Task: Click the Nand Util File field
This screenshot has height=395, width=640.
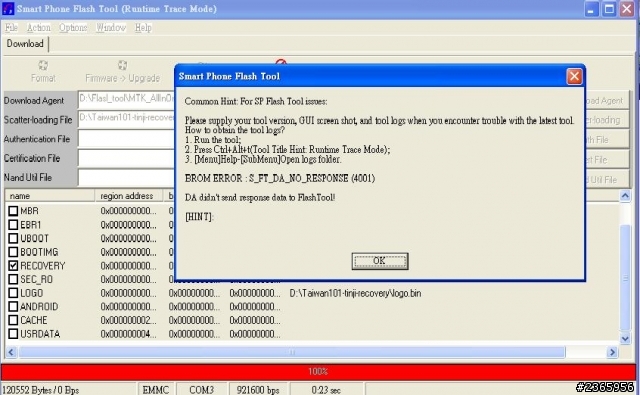Action: click(127, 178)
